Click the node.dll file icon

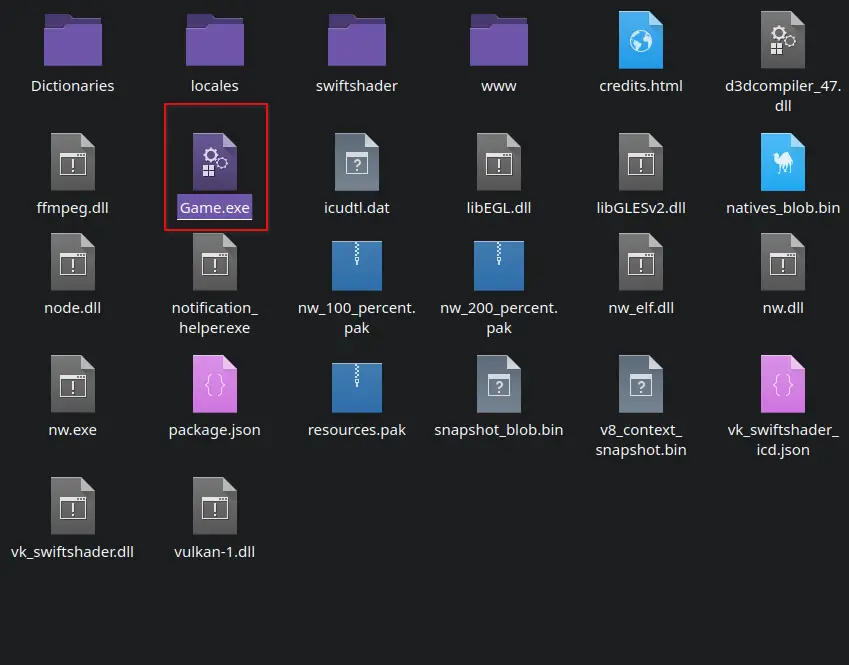point(73,262)
